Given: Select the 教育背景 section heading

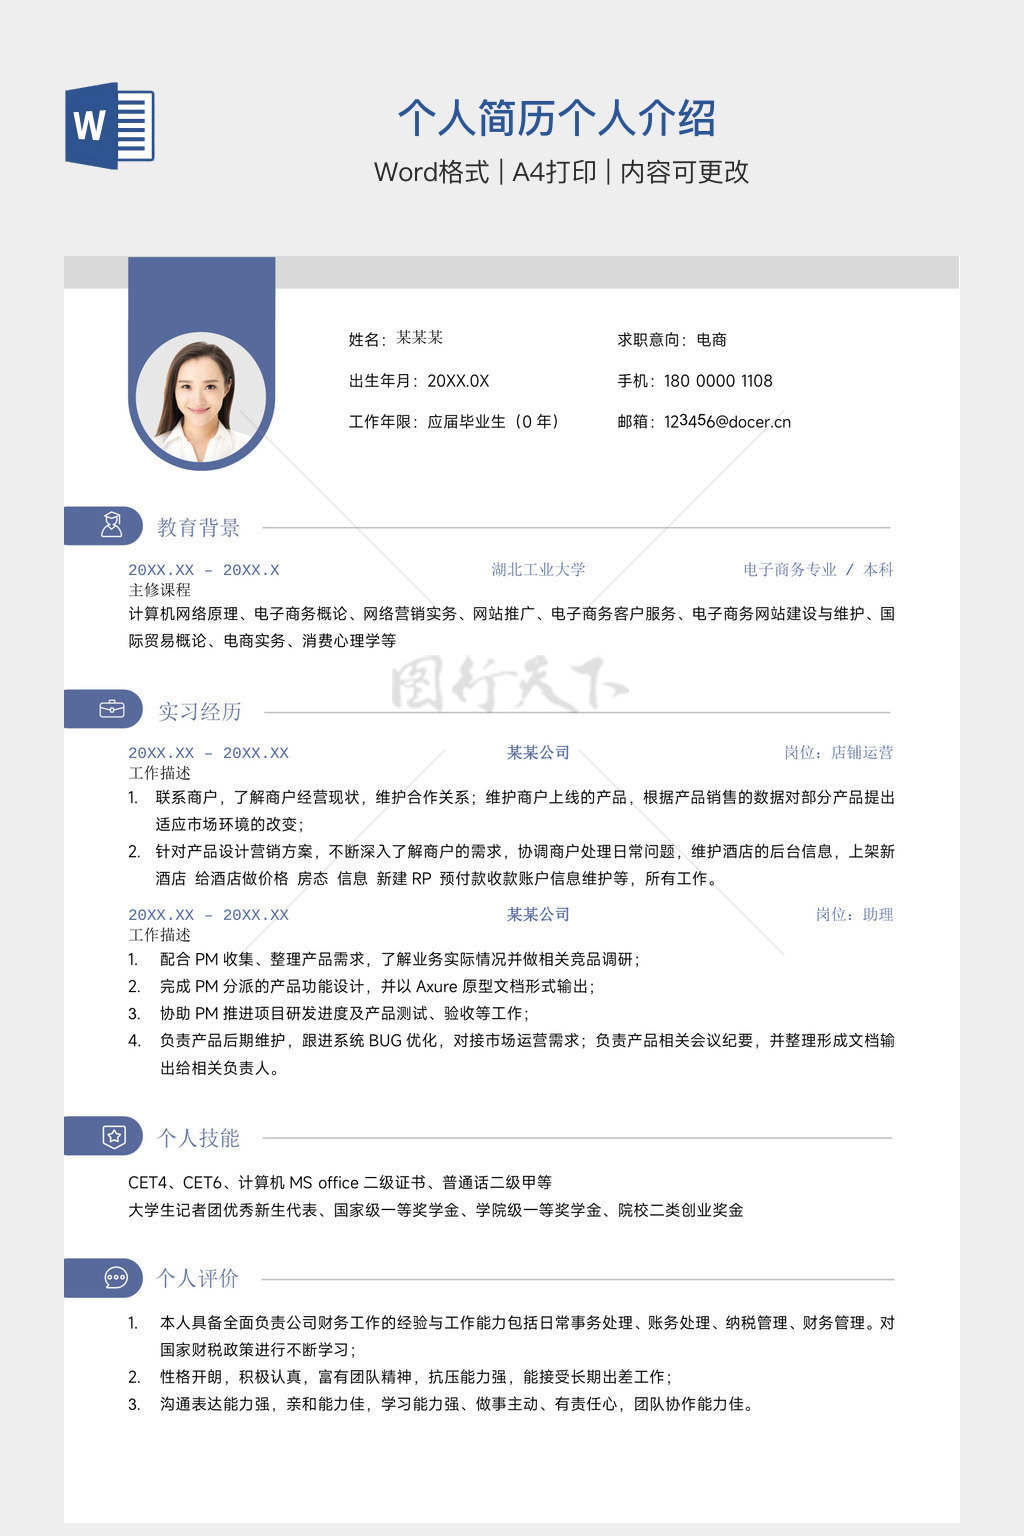Looking at the screenshot, I should 198,527.
